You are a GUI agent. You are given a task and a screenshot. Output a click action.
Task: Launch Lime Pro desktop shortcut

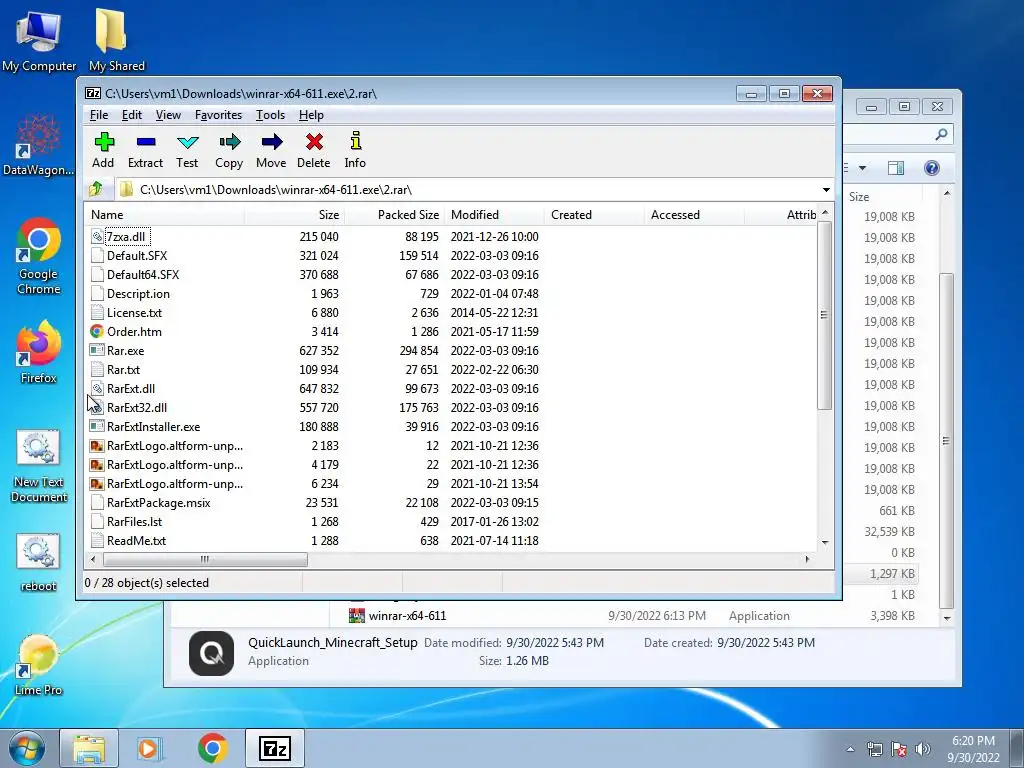[x=39, y=665]
